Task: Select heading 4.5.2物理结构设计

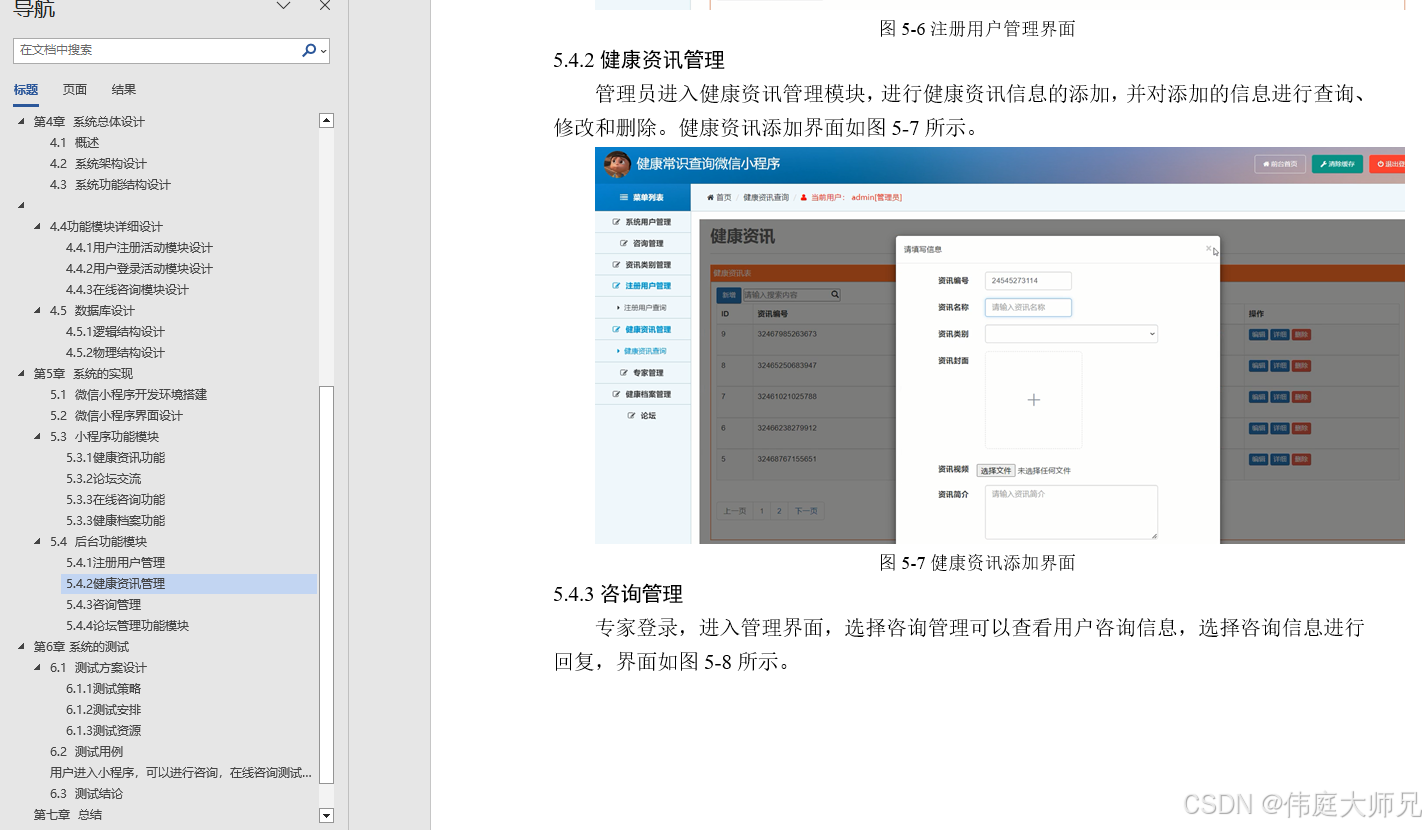Action: tap(115, 353)
